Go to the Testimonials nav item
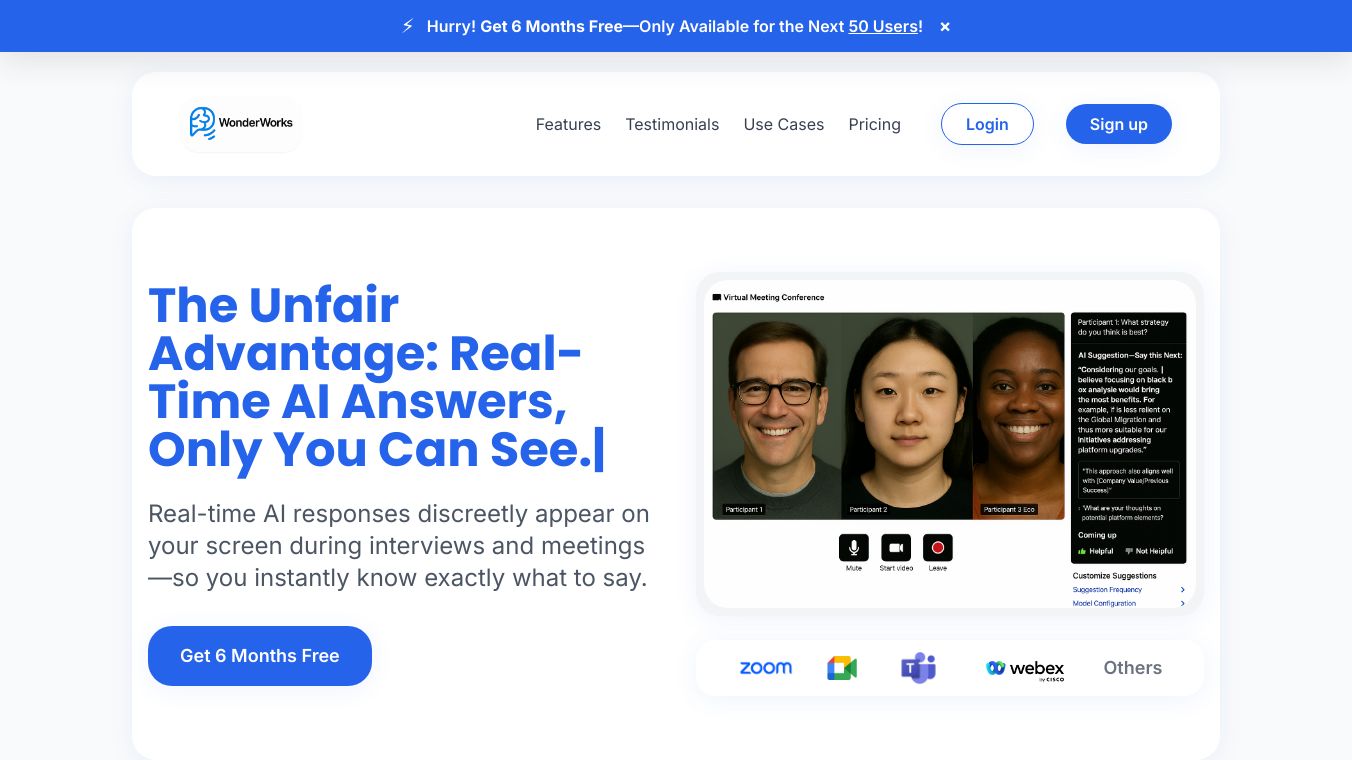Screen dimensions: 1352x760 (672, 124)
